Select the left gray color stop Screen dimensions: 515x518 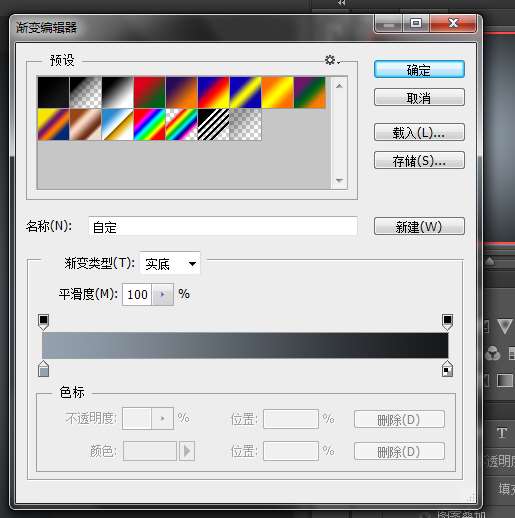click(x=43, y=368)
